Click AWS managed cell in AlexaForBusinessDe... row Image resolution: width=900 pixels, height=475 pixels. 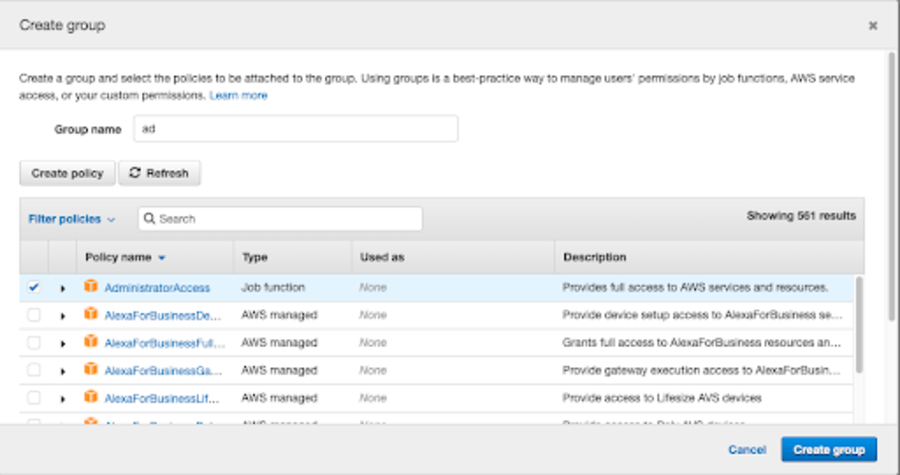point(279,315)
